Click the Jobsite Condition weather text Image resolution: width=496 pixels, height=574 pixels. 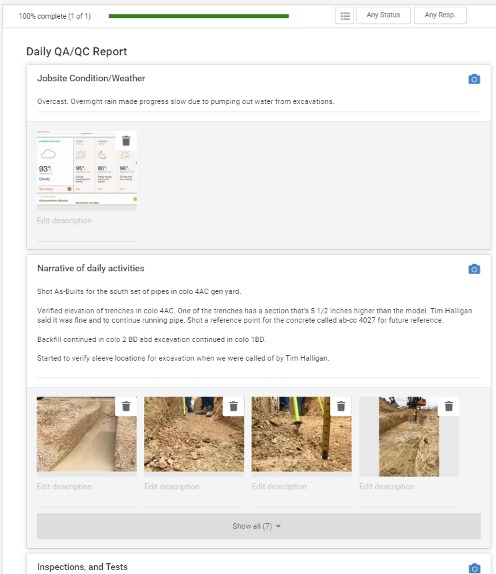[186, 101]
